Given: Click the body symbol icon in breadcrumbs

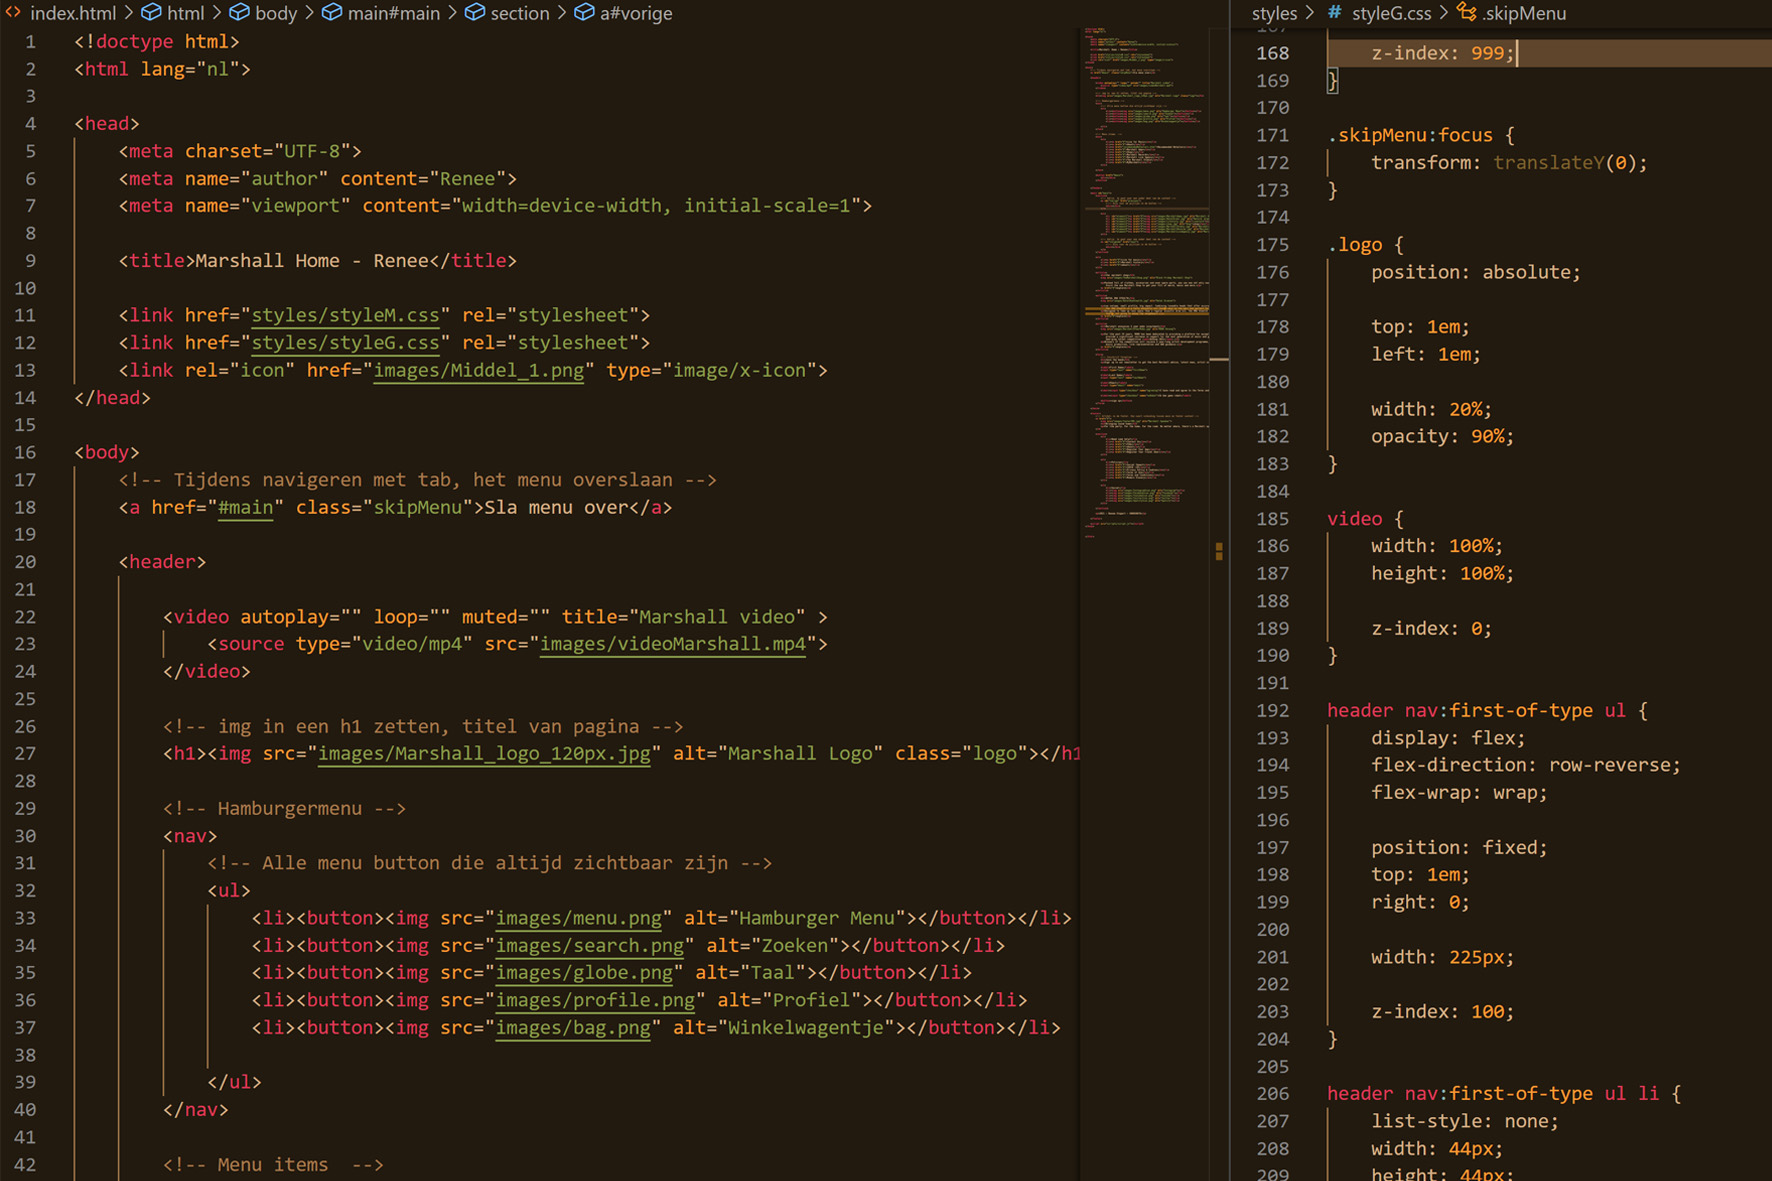Looking at the screenshot, I should click(x=240, y=13).
